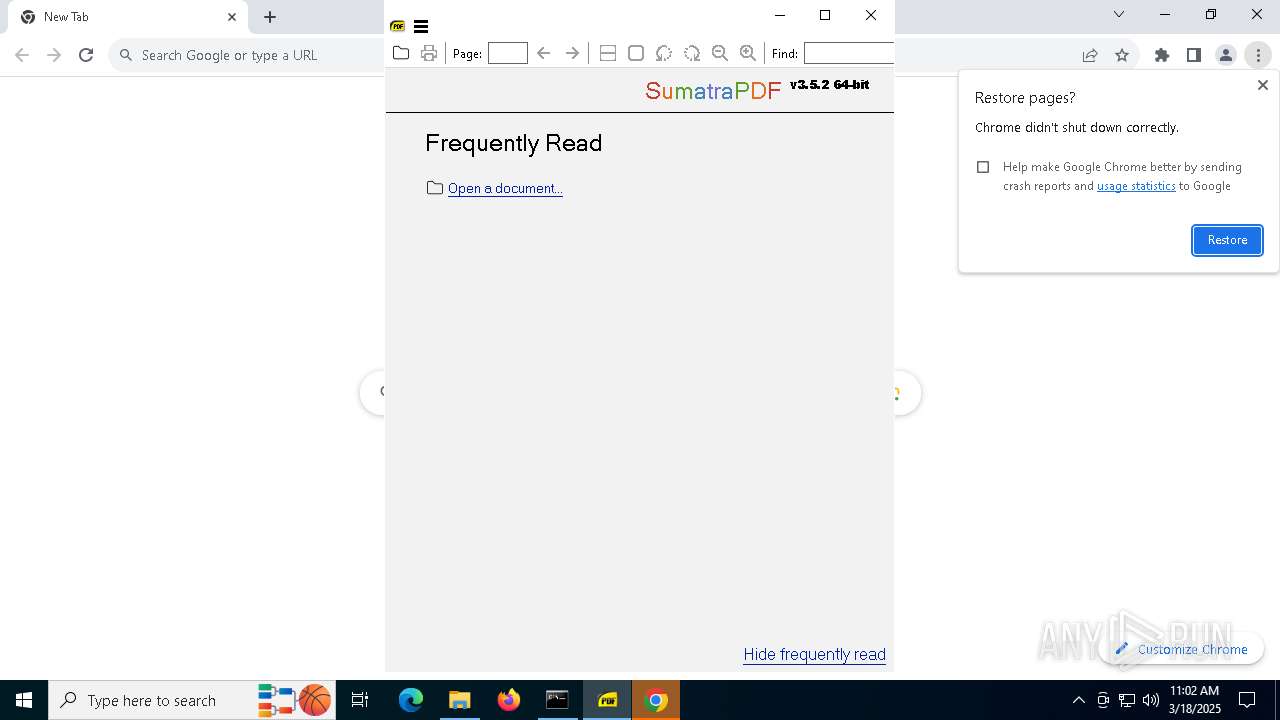This screenshot has width=1280, height=720.
Task: Rotate left icon in SumatraPDF toolbar
Action: click(x=663, y=53)
